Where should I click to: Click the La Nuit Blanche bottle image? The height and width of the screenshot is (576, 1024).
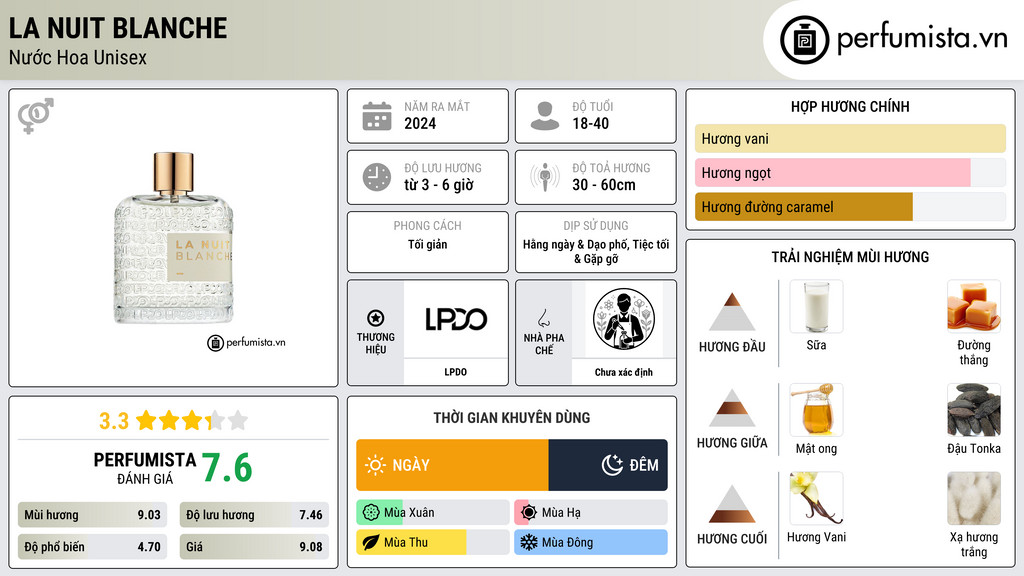174,238
